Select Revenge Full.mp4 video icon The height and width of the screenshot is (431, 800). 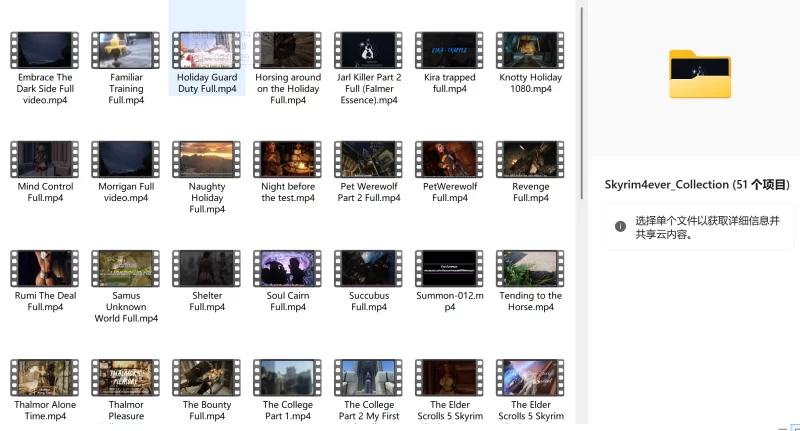(530, 159)
